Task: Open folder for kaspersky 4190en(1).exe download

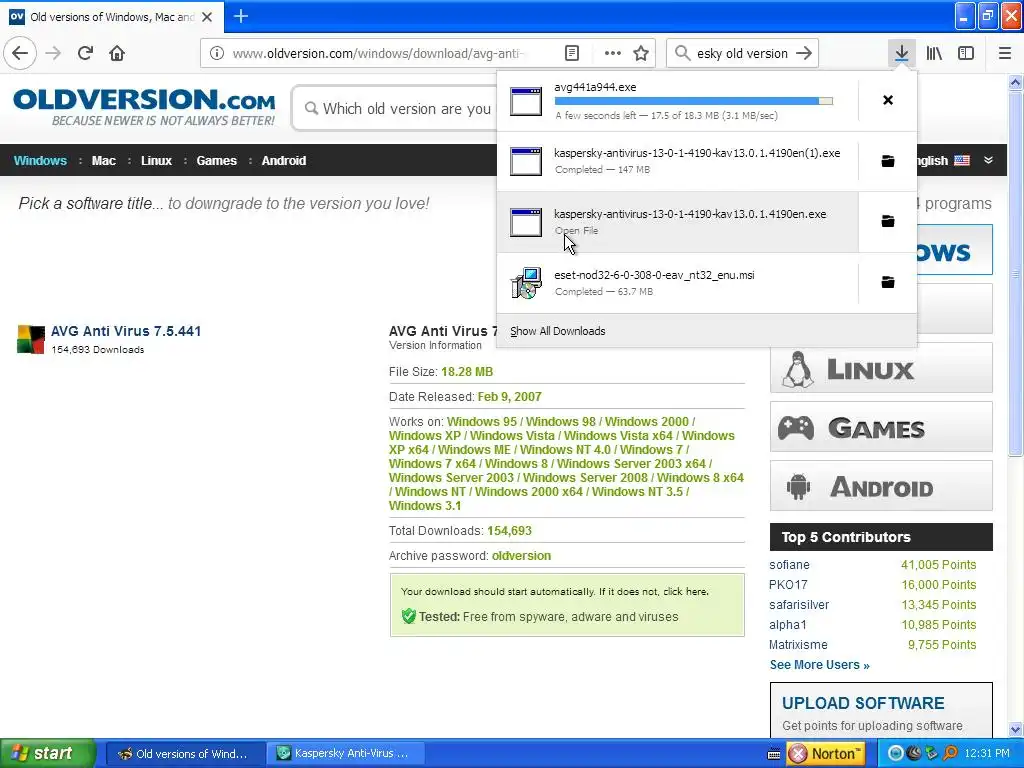Action: tap(888, 161)
